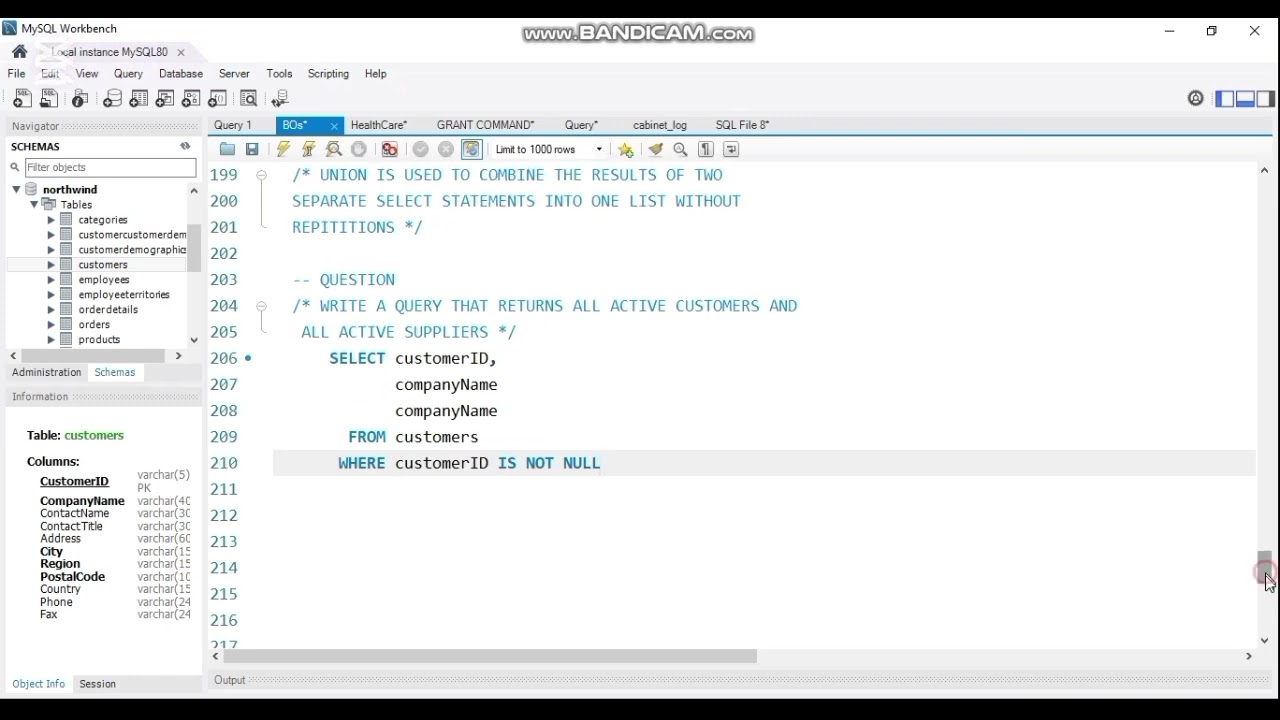Close Local instance MySQL80 connection tab
This screenshot has height=720, width=1280.
point(181,52)
